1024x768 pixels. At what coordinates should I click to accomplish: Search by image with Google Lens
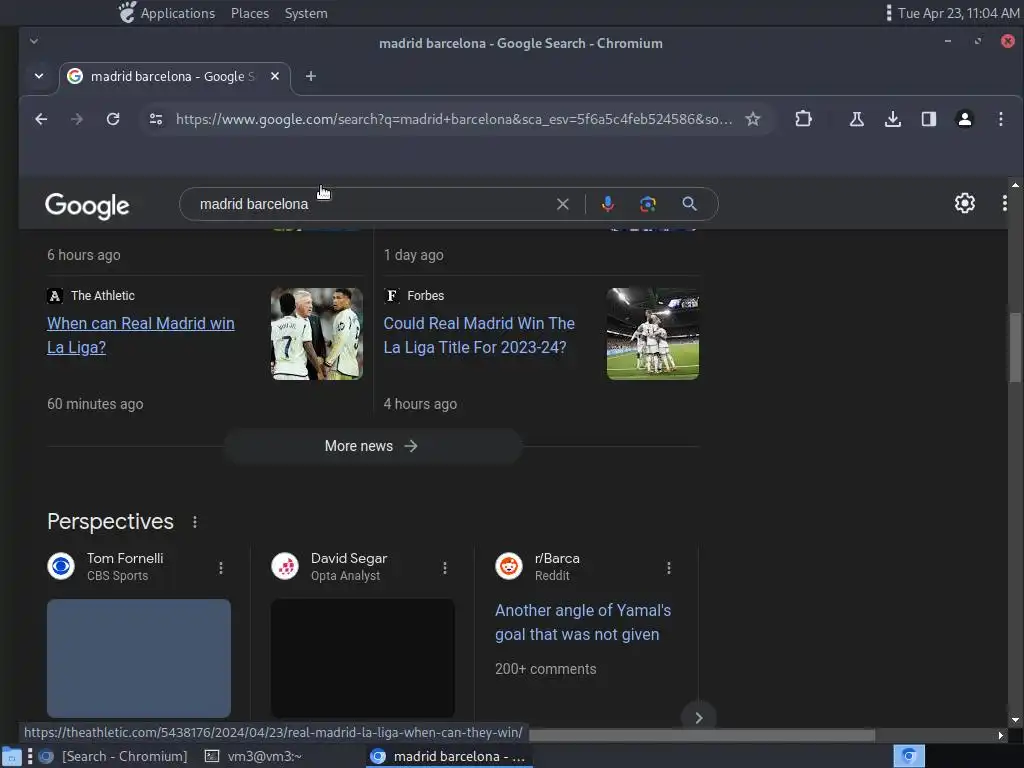tap(648, 204)
